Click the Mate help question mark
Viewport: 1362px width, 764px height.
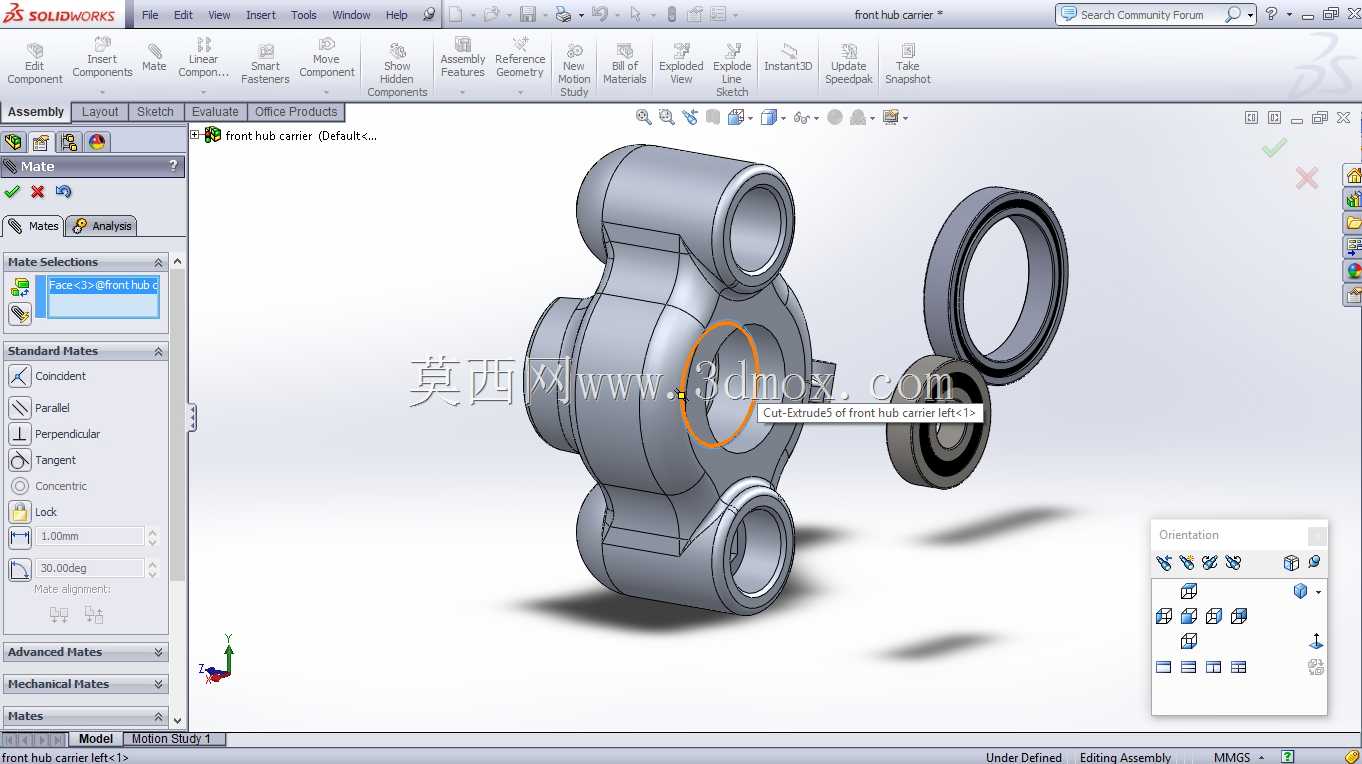174,166
